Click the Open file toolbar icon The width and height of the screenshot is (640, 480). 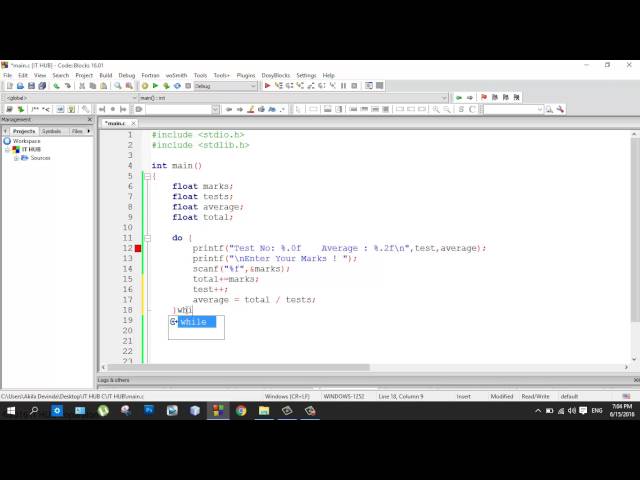tap(20, 86)
